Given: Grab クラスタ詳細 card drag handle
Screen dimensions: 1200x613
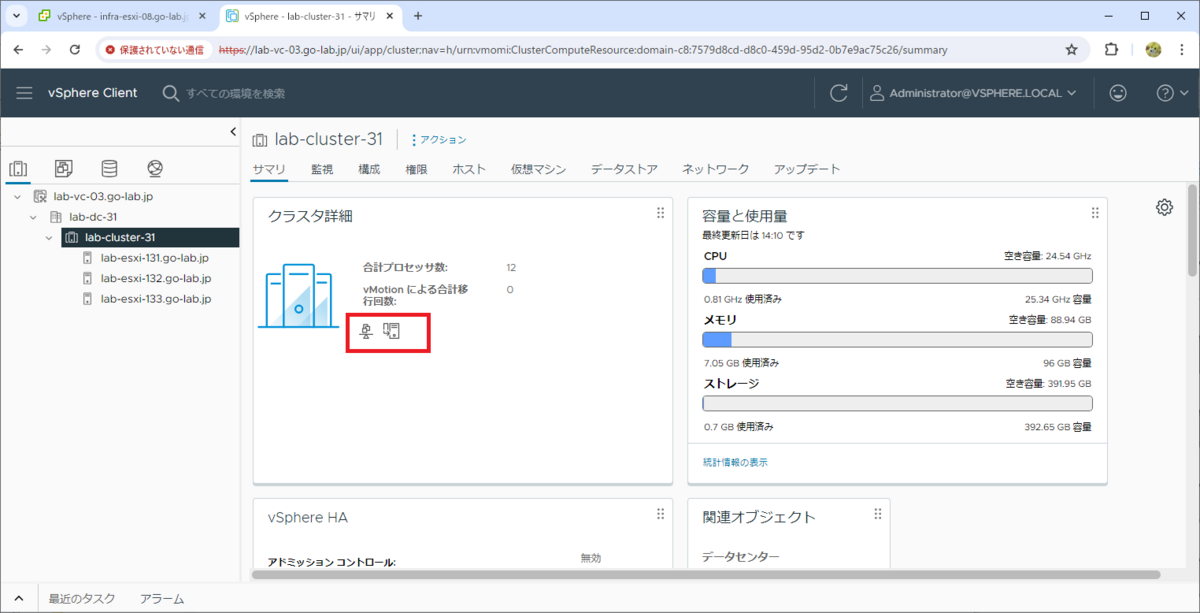Looking at the screenshot, I should (660, 213).
